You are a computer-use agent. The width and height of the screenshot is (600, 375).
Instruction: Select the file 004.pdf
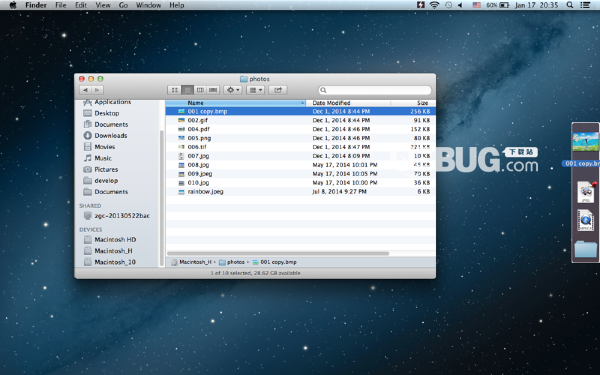pyautogui.click(x=300, y=129)
